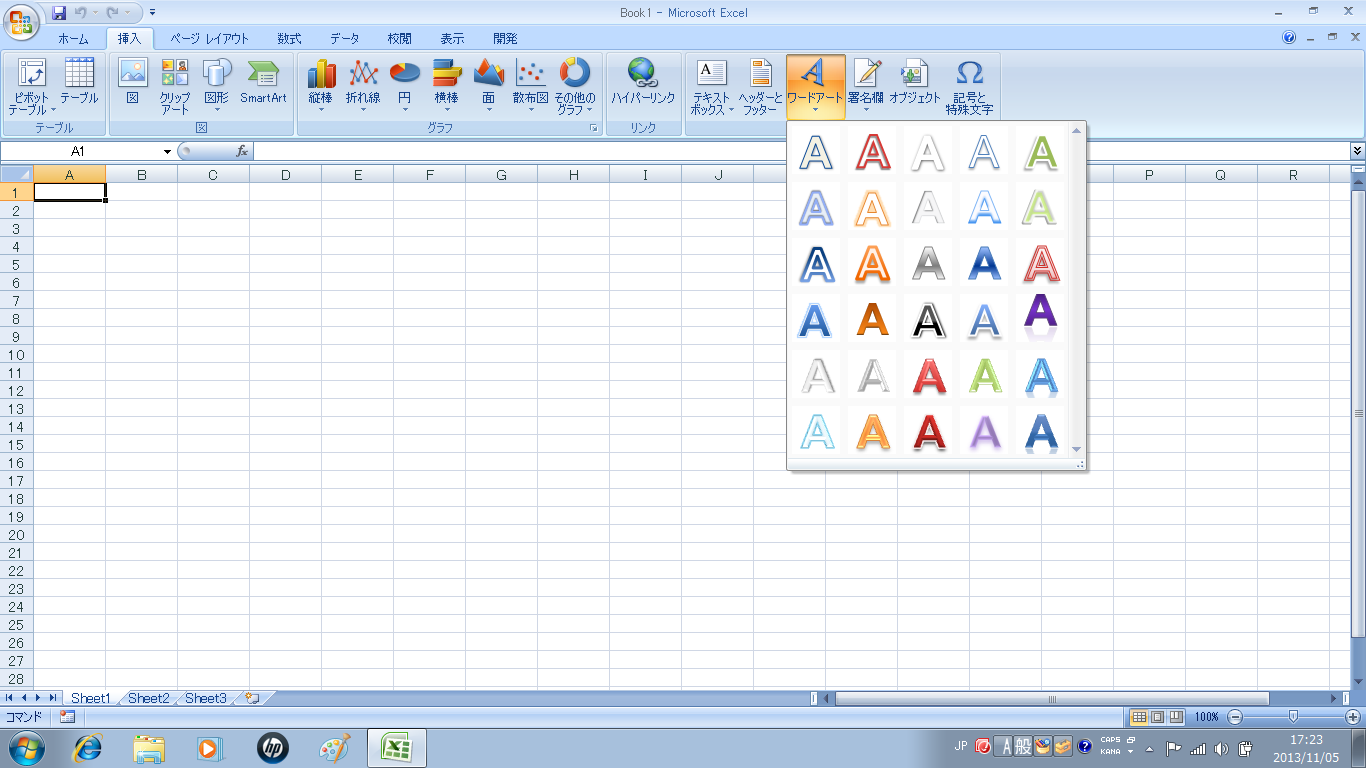Click the Office button
This screenshot has width=1366, height=768.
coord(21,20)
